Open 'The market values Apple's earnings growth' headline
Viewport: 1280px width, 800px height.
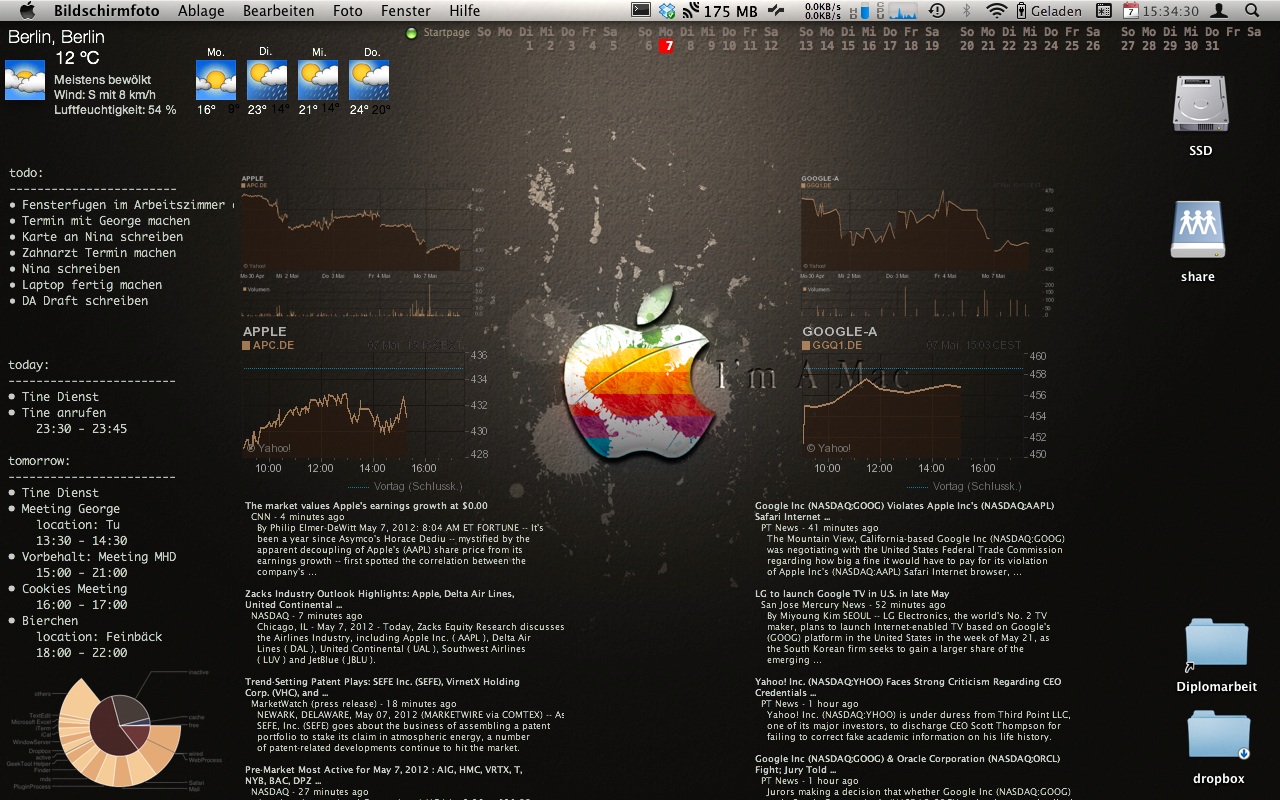click(366, 506)
